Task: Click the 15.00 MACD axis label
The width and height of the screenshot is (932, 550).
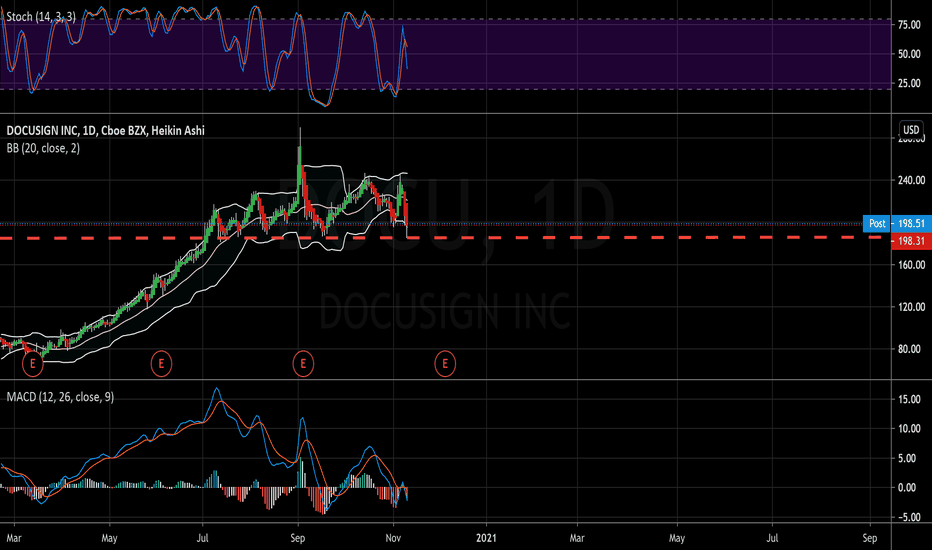Action: (909, 399)
